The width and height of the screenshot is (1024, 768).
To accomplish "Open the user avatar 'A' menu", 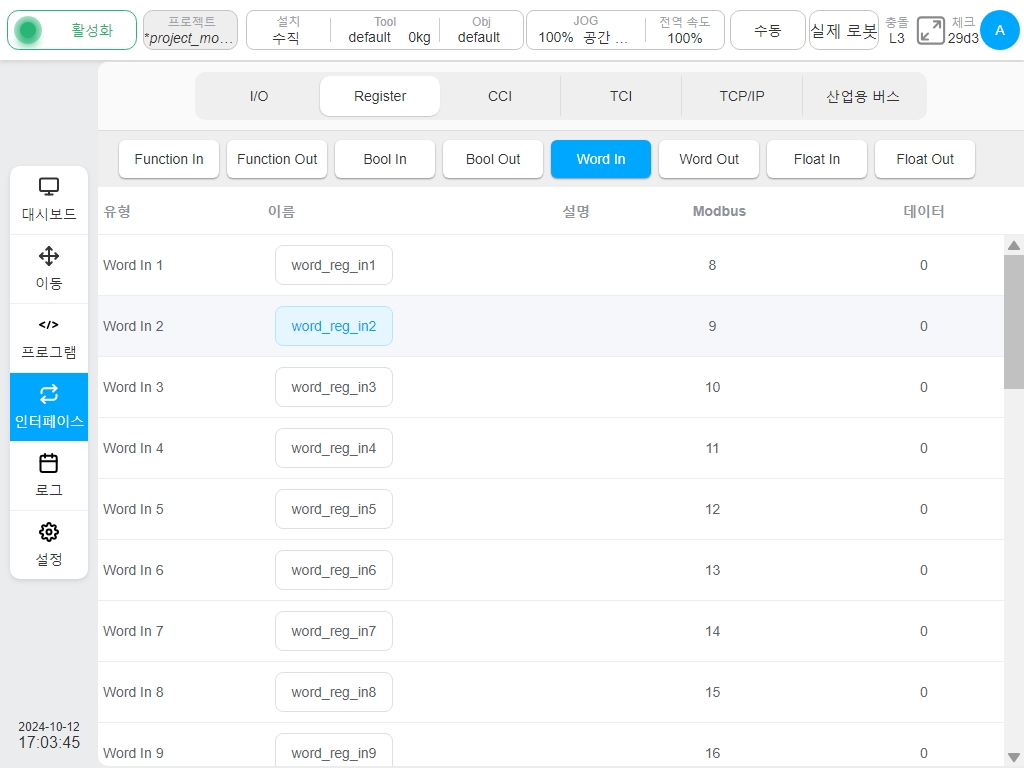I will (x=999, y=30).
